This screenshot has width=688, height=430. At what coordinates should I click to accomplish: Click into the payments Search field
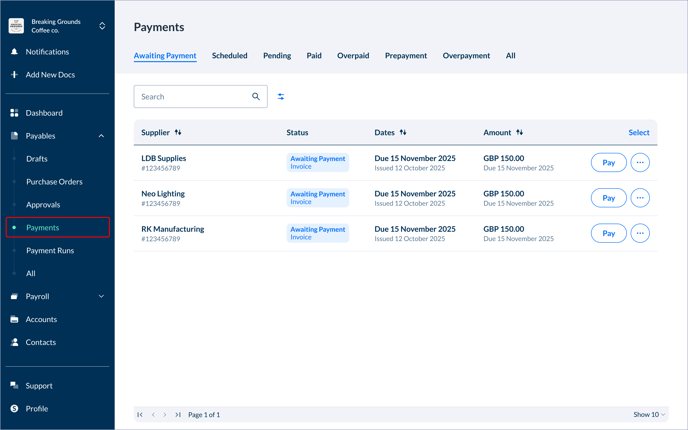(193, 97)
